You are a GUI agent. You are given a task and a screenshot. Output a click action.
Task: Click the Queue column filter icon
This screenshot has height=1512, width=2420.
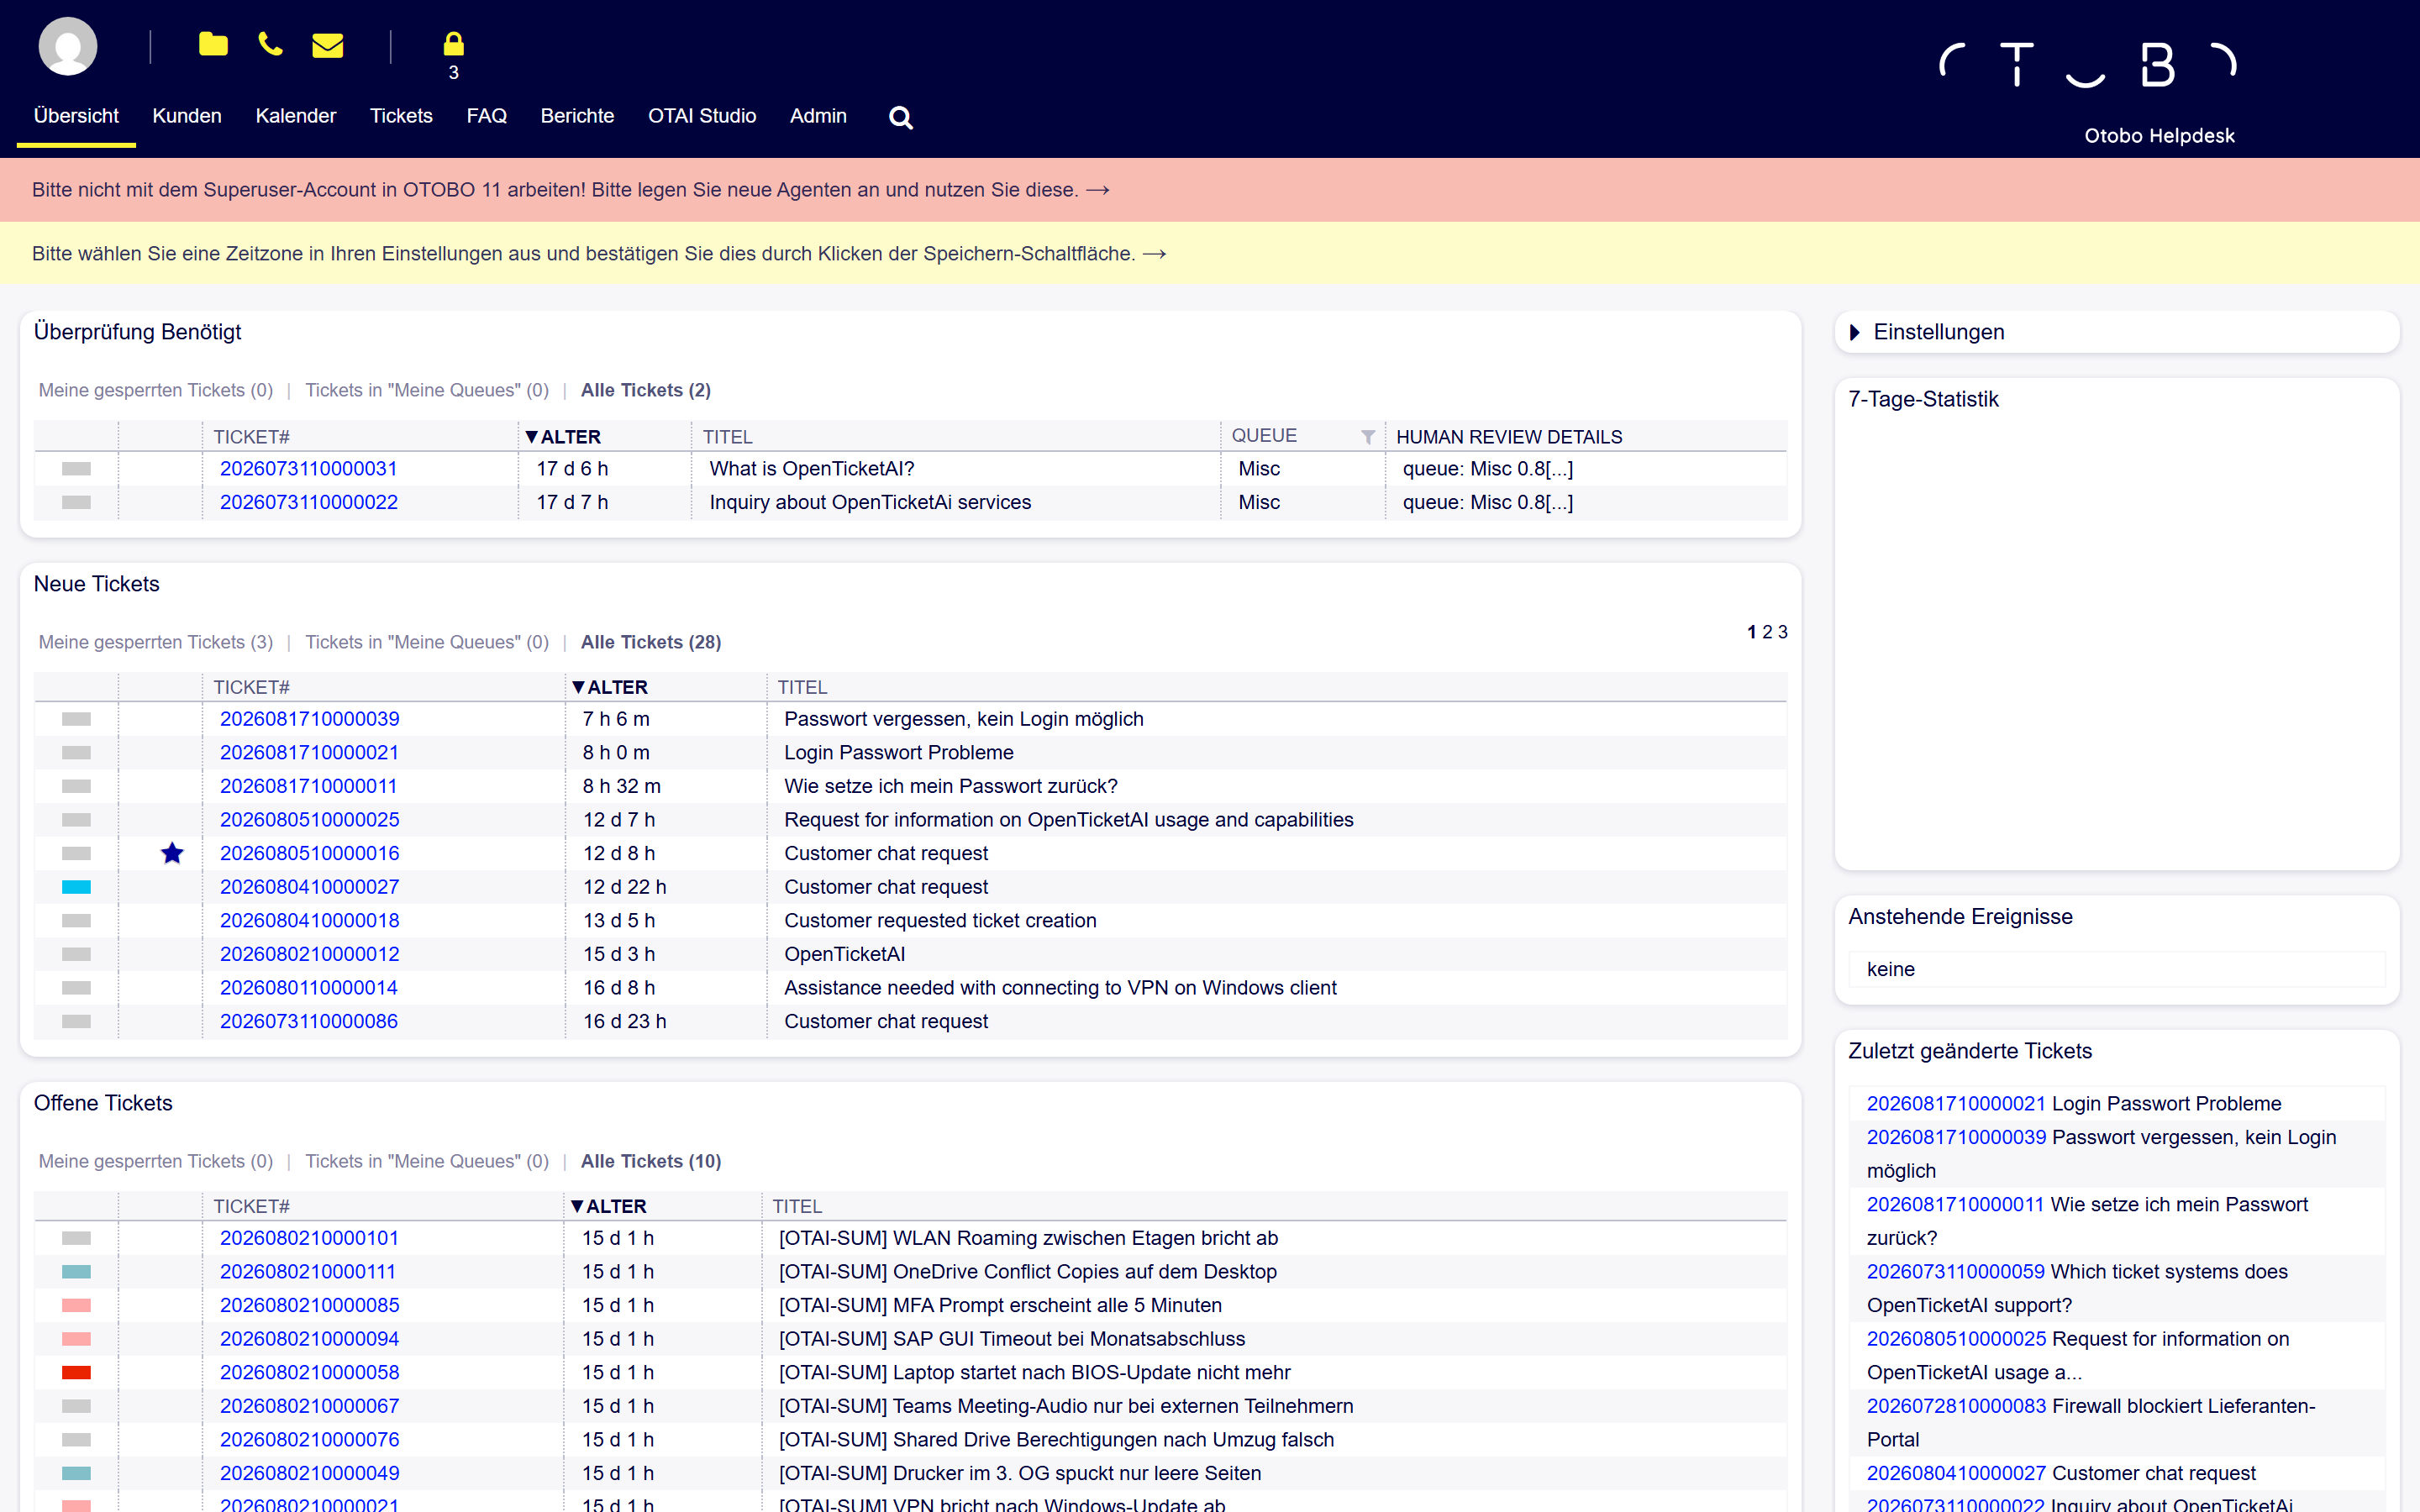[1368, 437]
